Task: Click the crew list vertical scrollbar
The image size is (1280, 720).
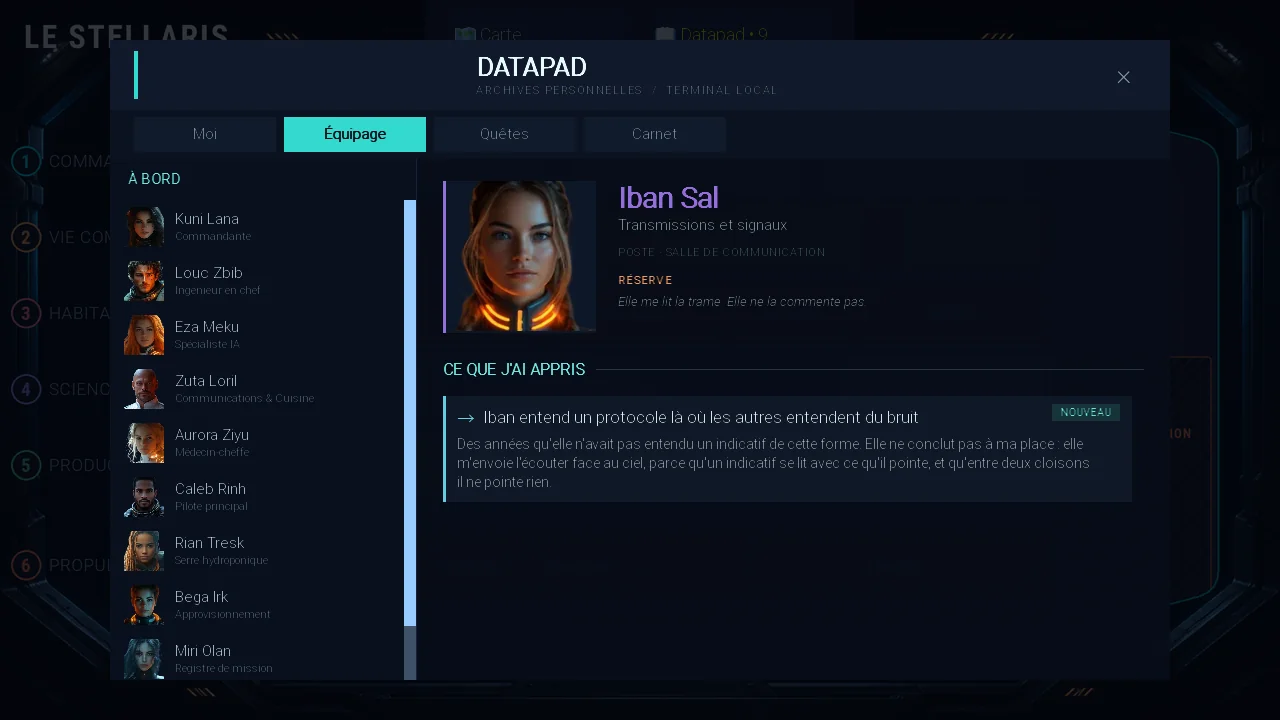Action: point(410,440)
